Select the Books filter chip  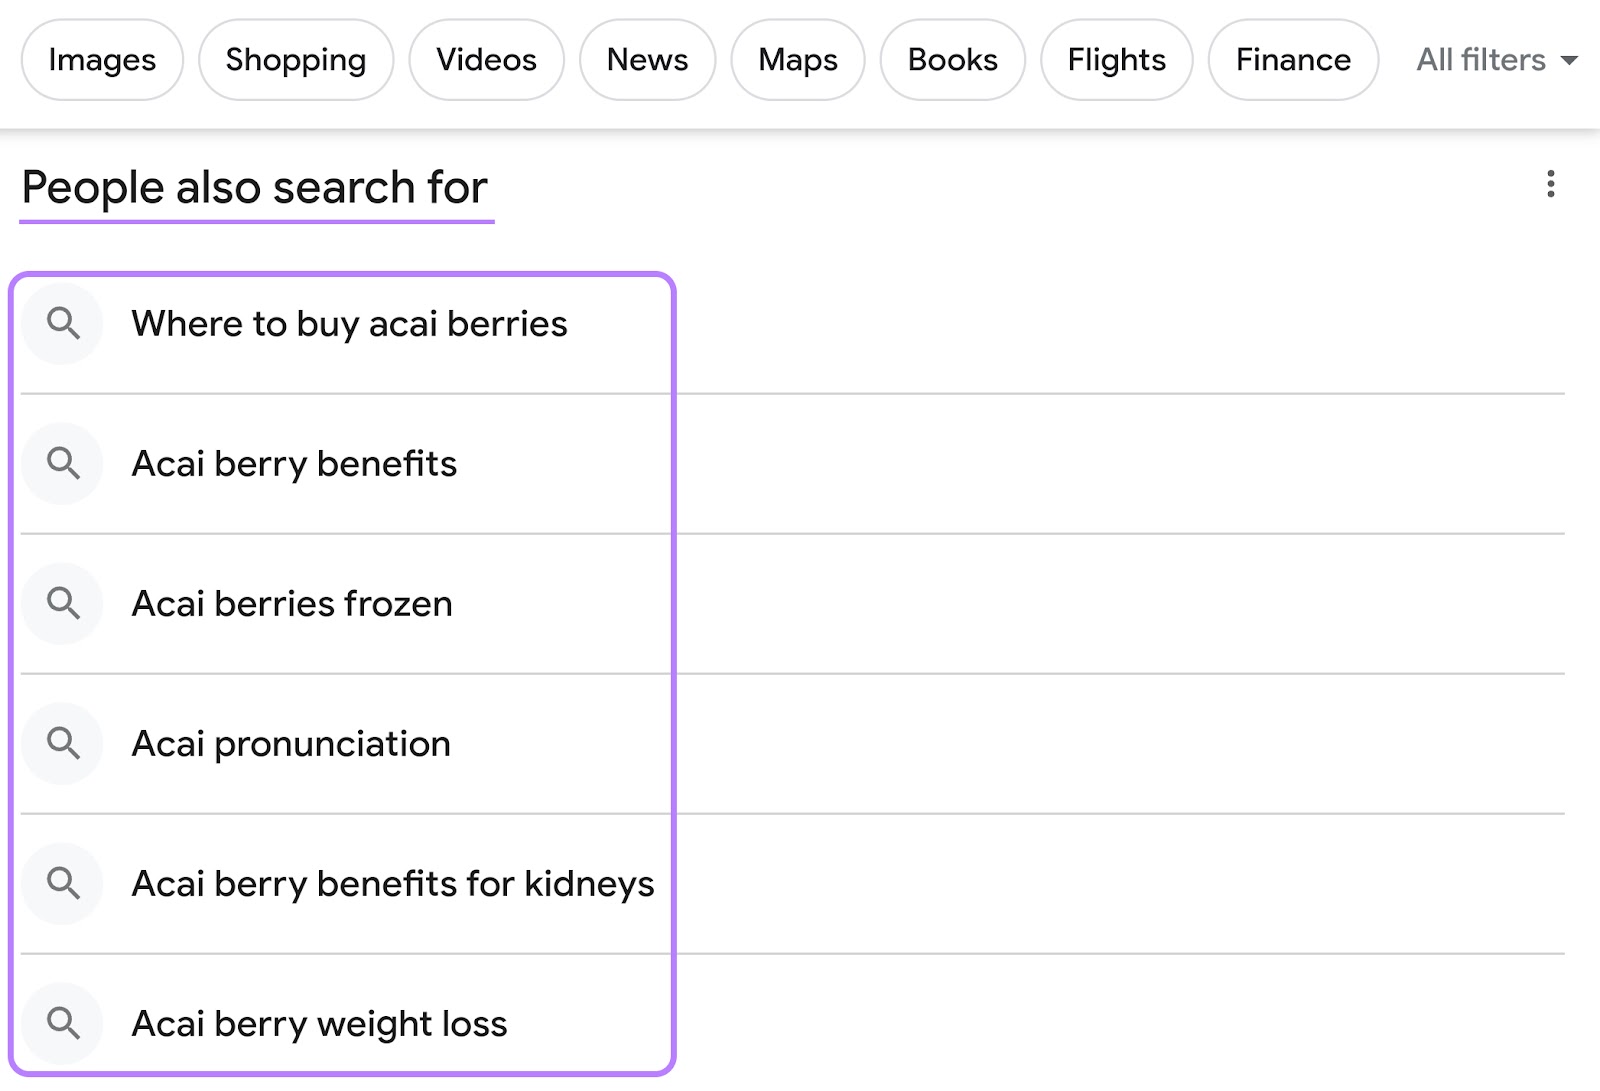(951, 60)
